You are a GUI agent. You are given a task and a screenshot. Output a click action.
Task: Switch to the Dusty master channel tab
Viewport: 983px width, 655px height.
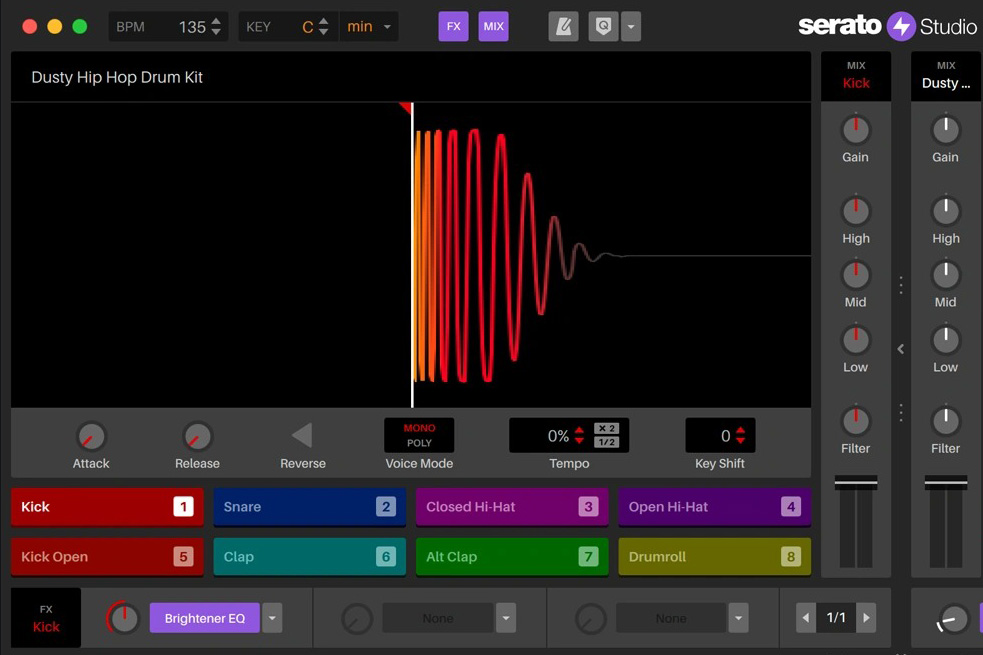click(x=944, y=75)
